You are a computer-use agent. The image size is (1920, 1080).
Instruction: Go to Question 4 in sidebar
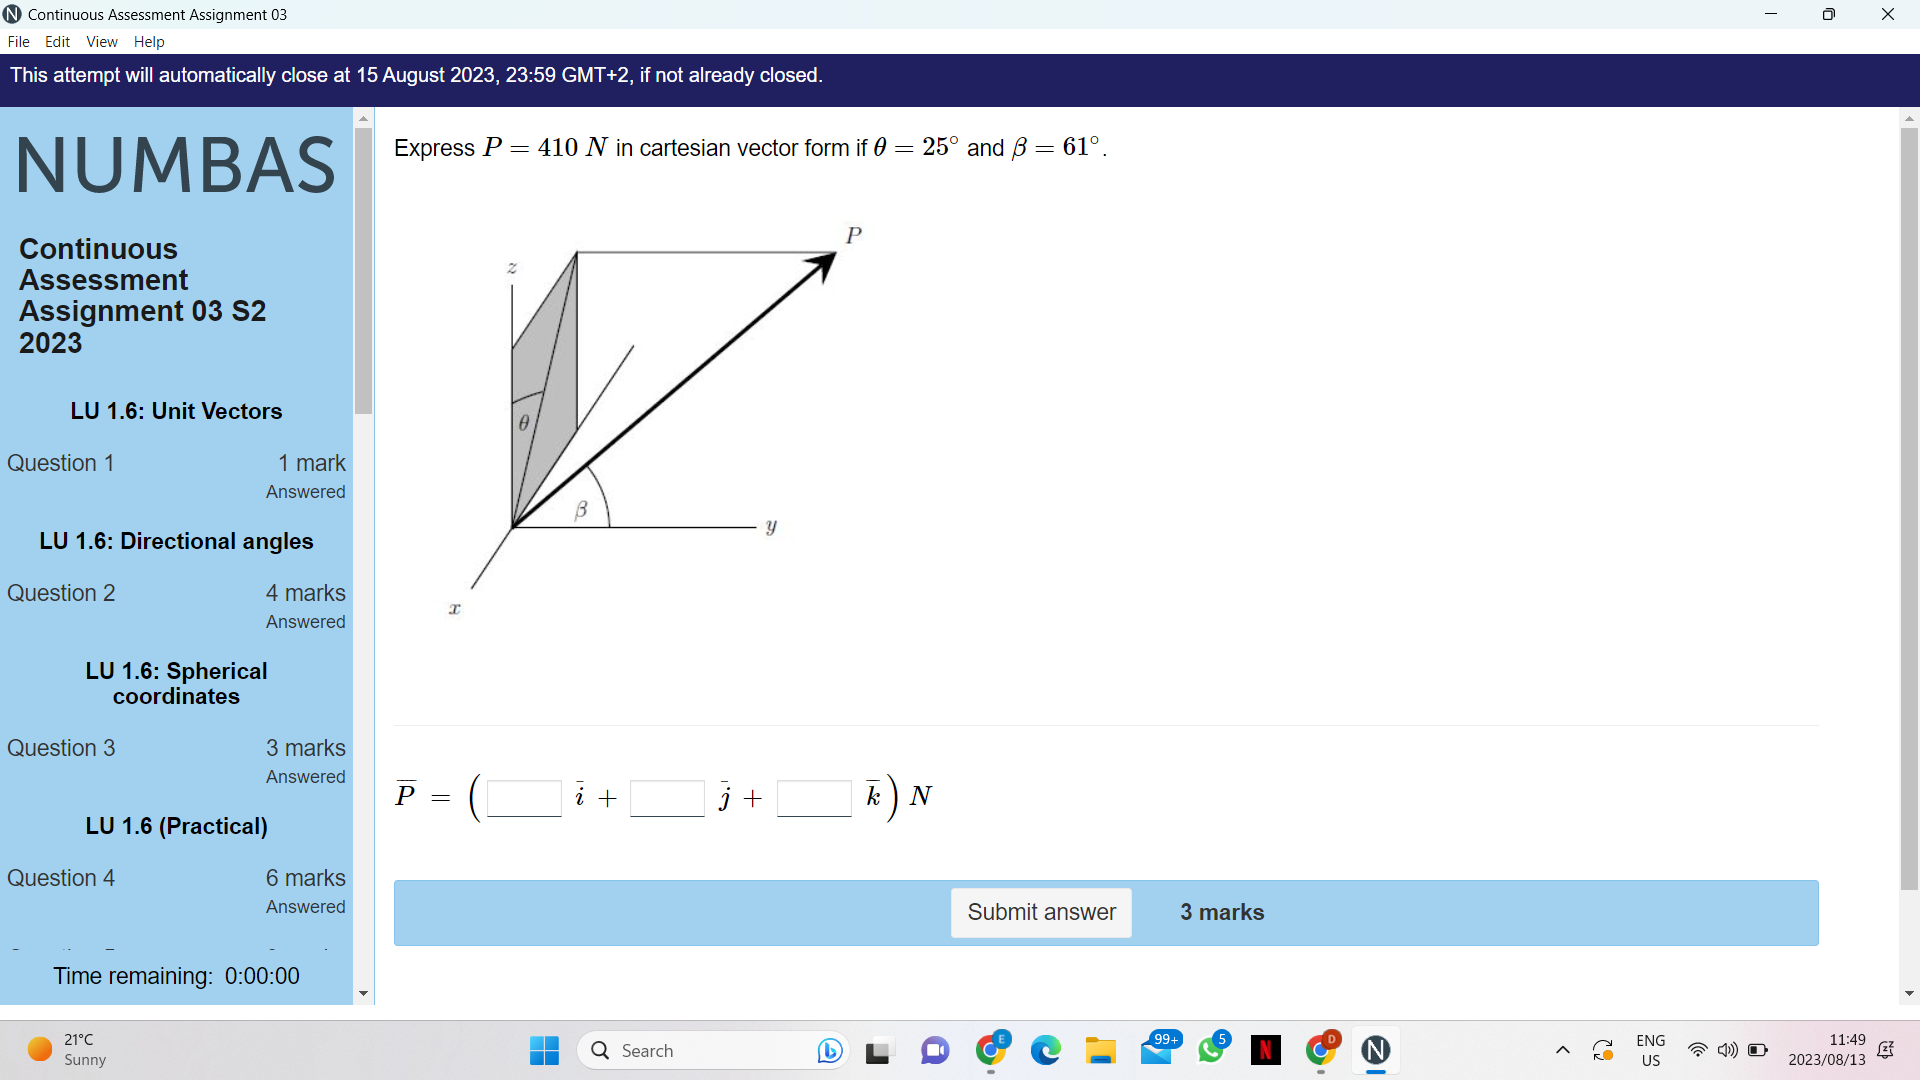pos(61,878)
